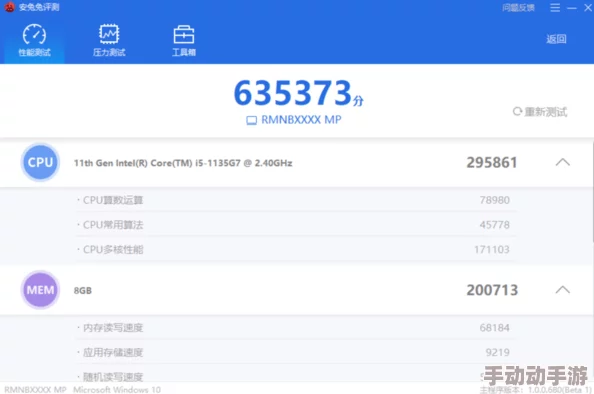The width and height of the screenshot is (594, 394).
Task: Select the 内存读写速度 row
Action: point(296,328)
